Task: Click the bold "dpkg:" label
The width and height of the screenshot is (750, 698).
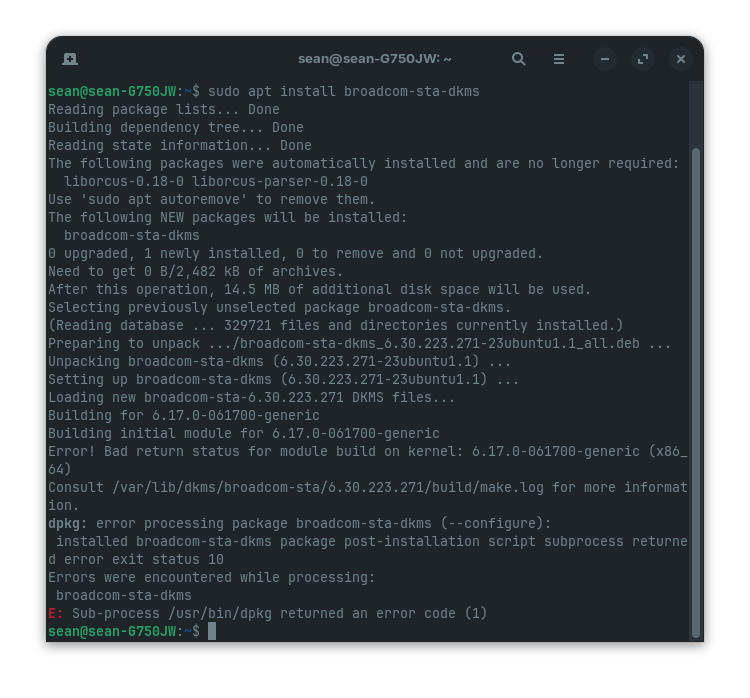Action: coord(68,523)
